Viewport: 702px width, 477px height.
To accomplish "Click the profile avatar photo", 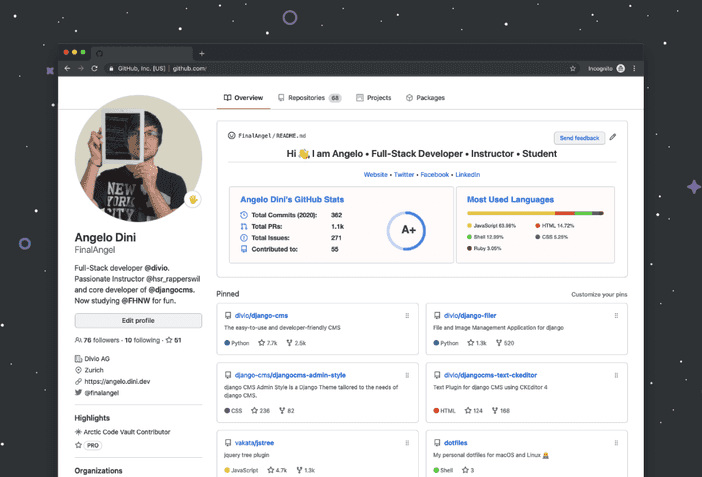I will (x=138, y=159).
